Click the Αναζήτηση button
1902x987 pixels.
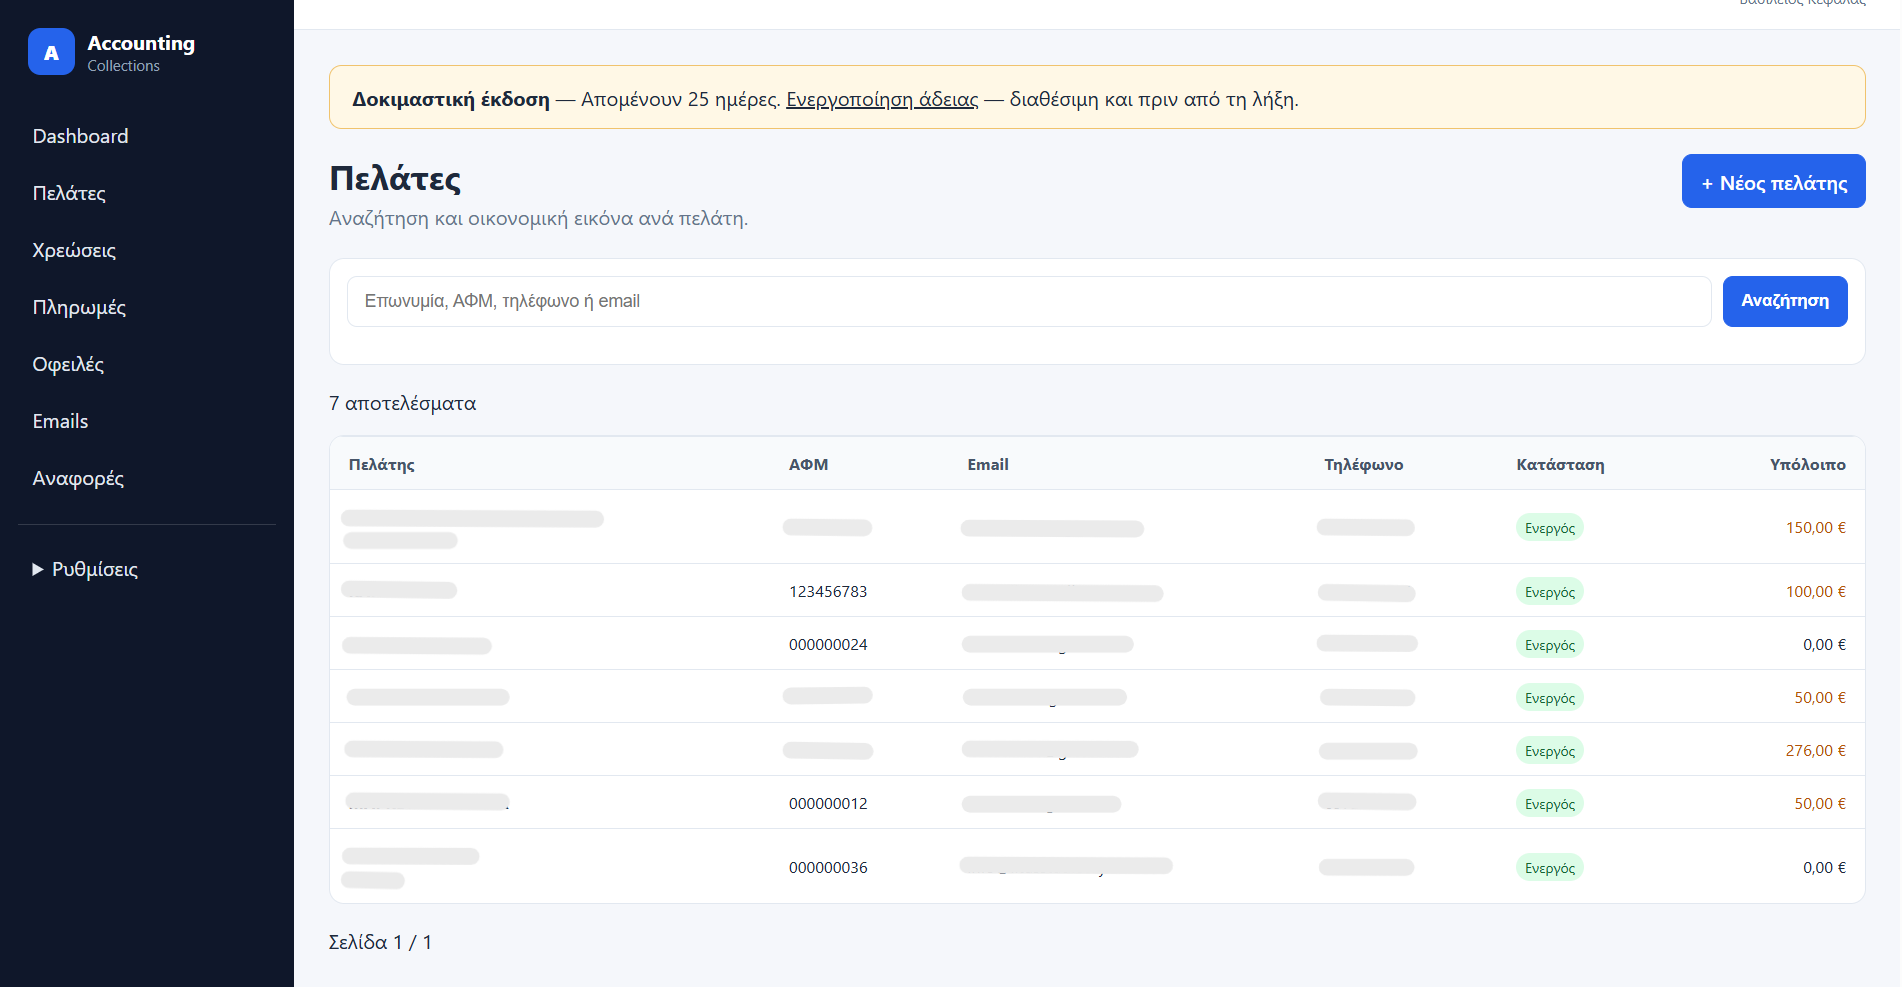(1785, 301)
